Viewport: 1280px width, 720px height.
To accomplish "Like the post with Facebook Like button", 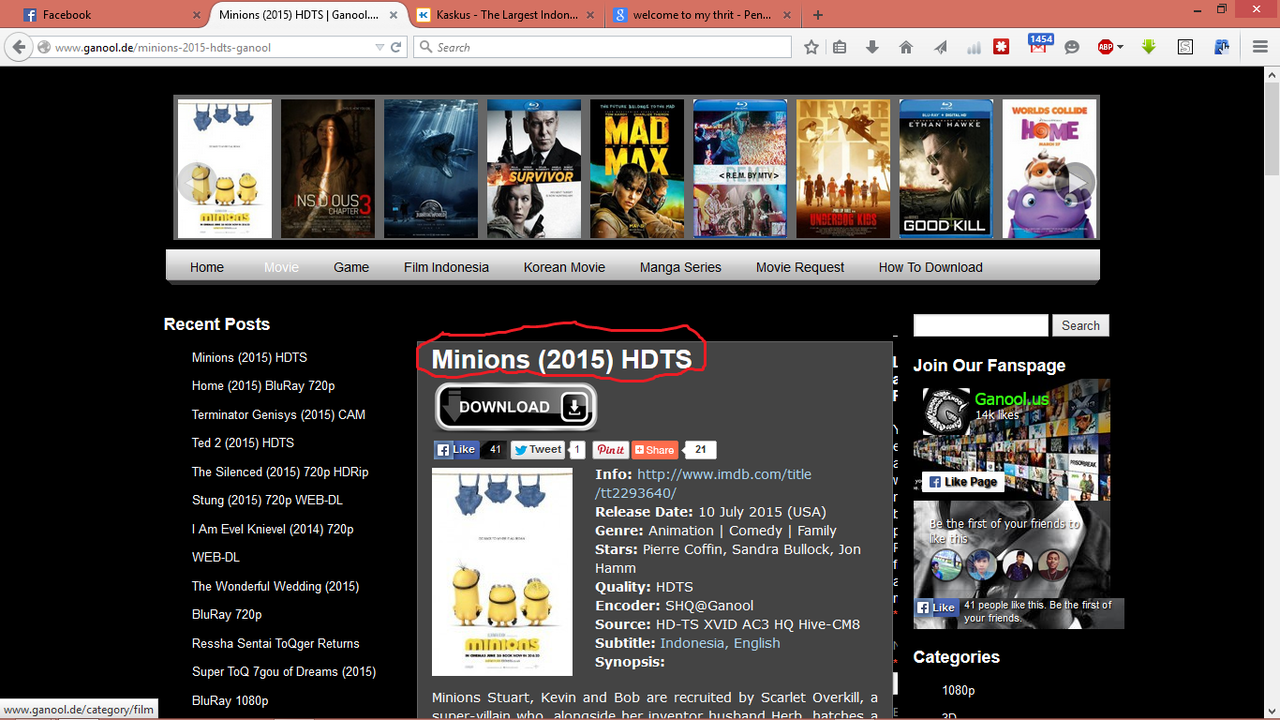I will (x=456, y=450).
